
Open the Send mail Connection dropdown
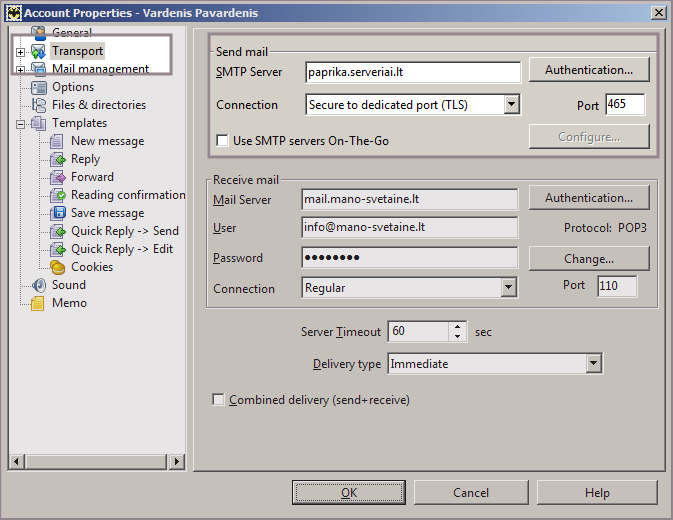(511, 104)
